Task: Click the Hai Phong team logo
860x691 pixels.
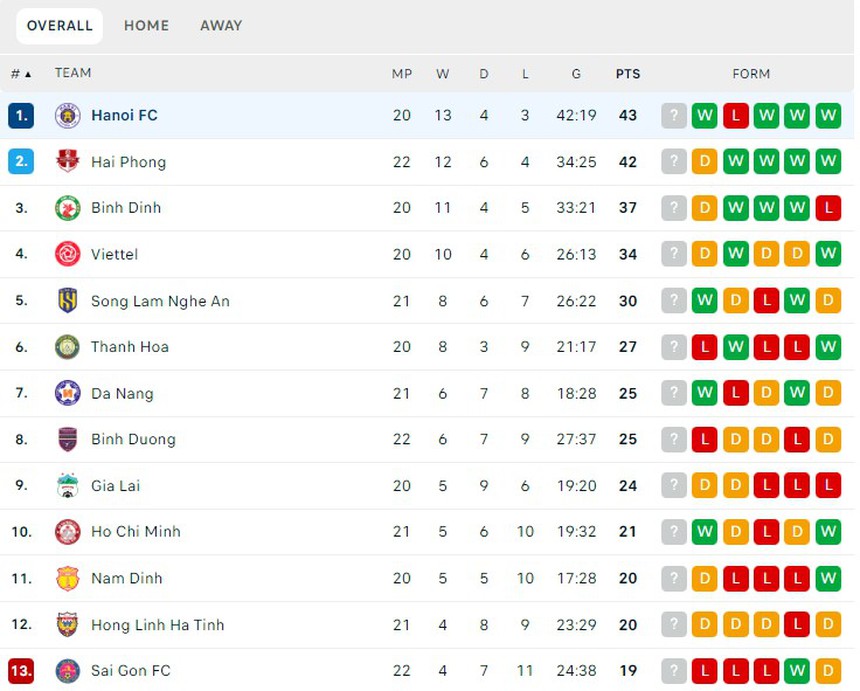Action: pos(66,161)
